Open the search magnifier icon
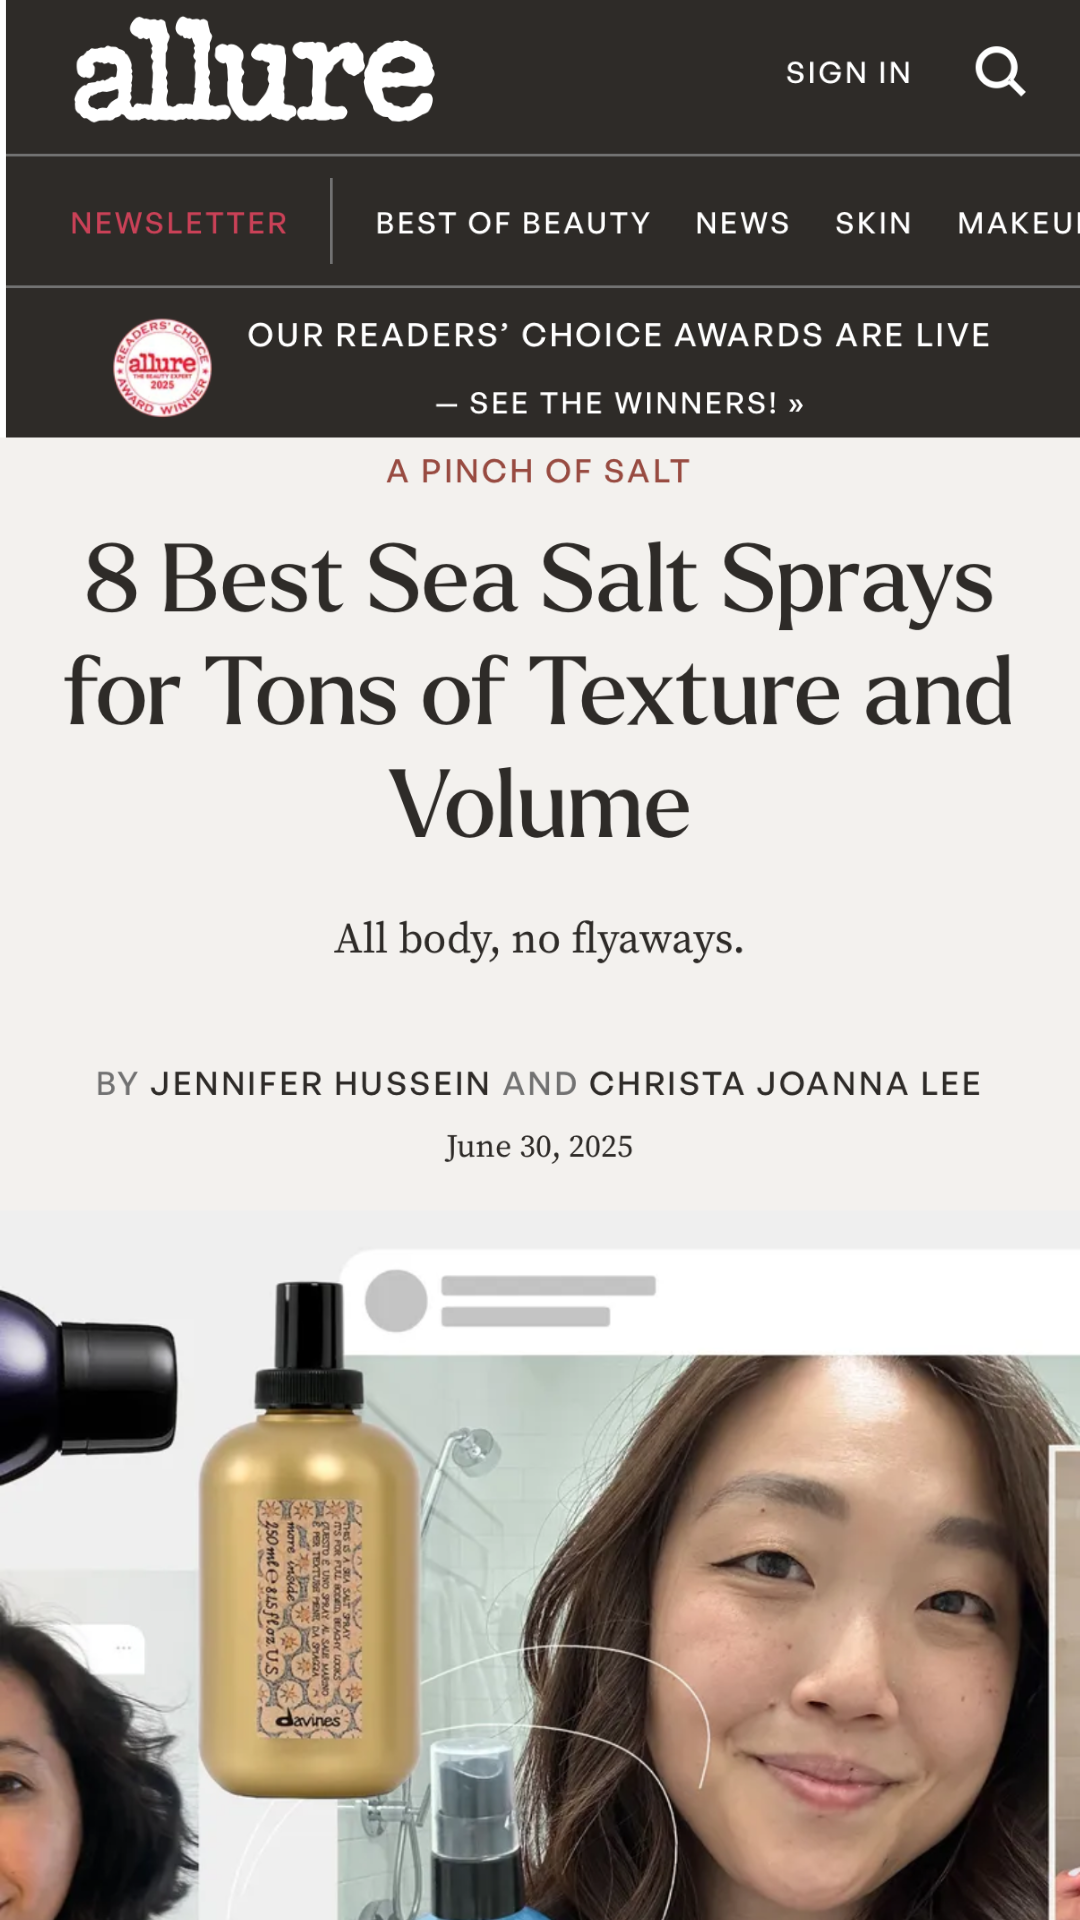 pos(1000,72)
